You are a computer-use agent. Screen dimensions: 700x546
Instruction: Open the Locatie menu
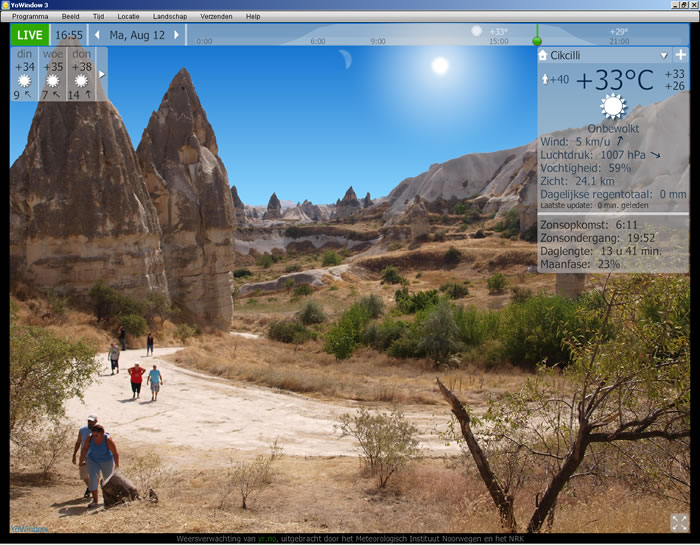click(129, 17)
